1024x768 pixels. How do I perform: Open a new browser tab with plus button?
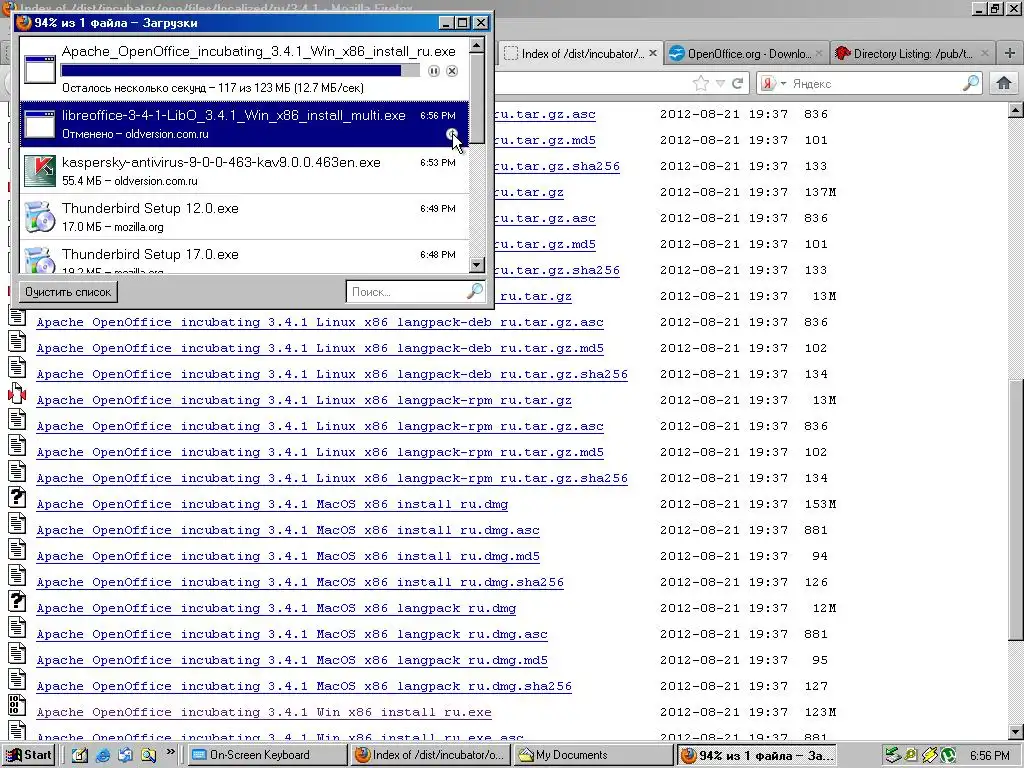point(1010,54)
